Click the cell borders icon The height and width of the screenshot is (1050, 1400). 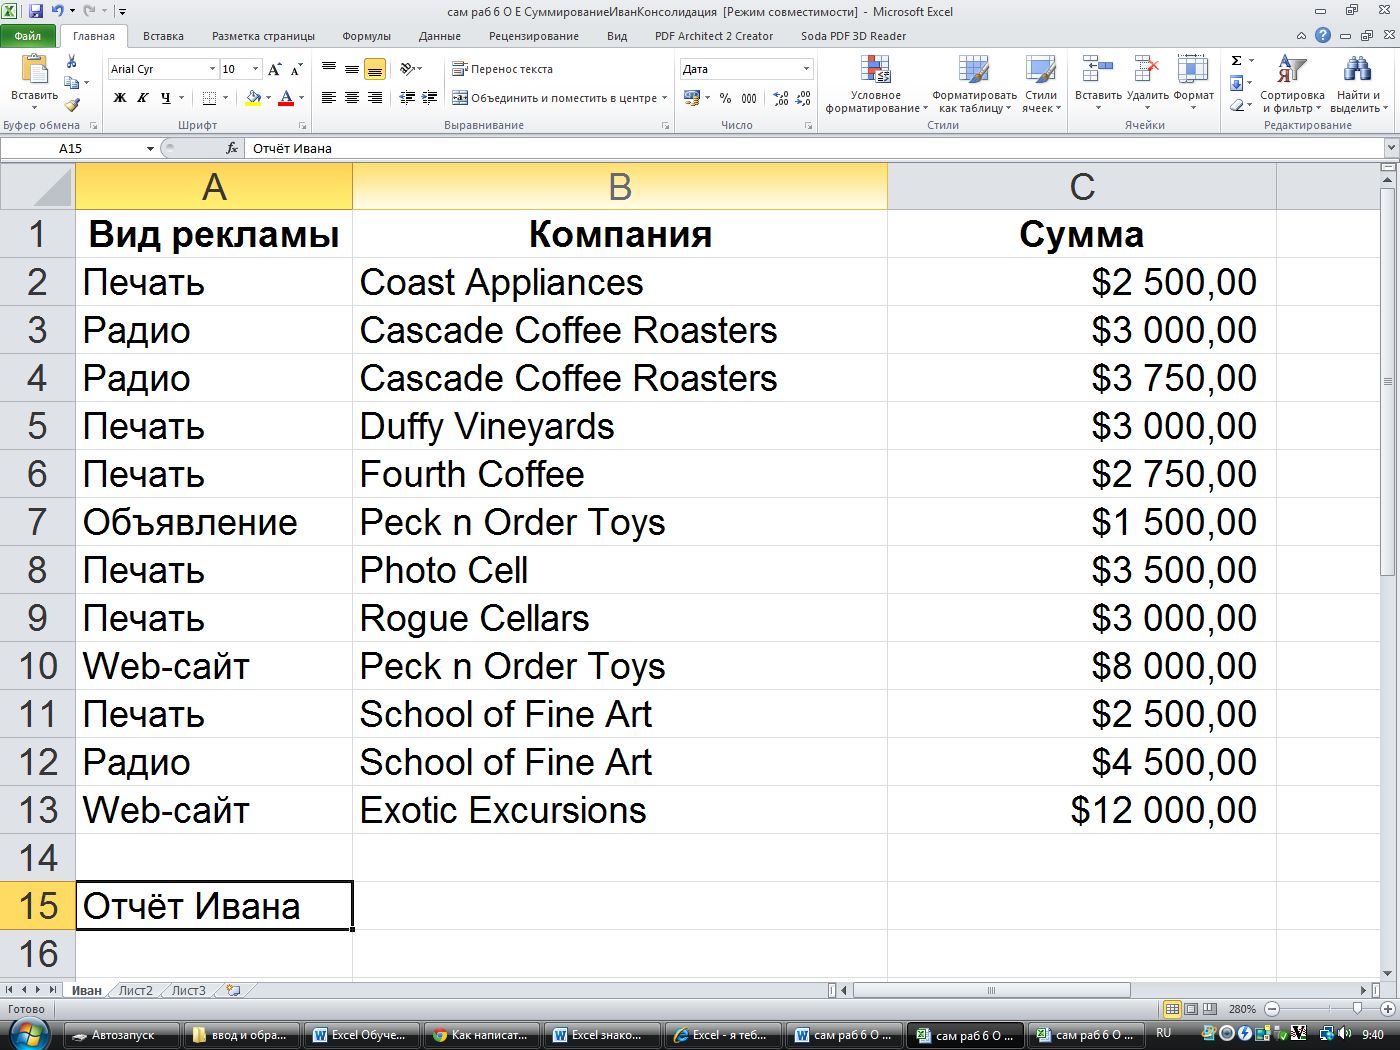209,98
